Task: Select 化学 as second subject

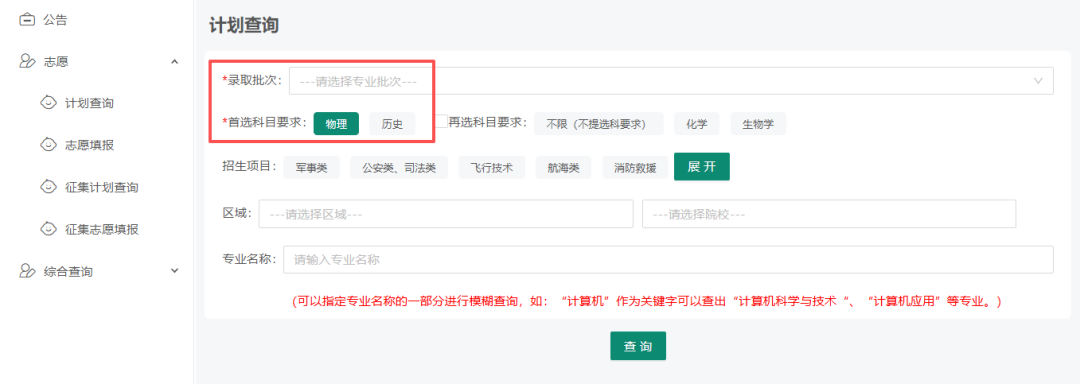Action: (696, 124)
